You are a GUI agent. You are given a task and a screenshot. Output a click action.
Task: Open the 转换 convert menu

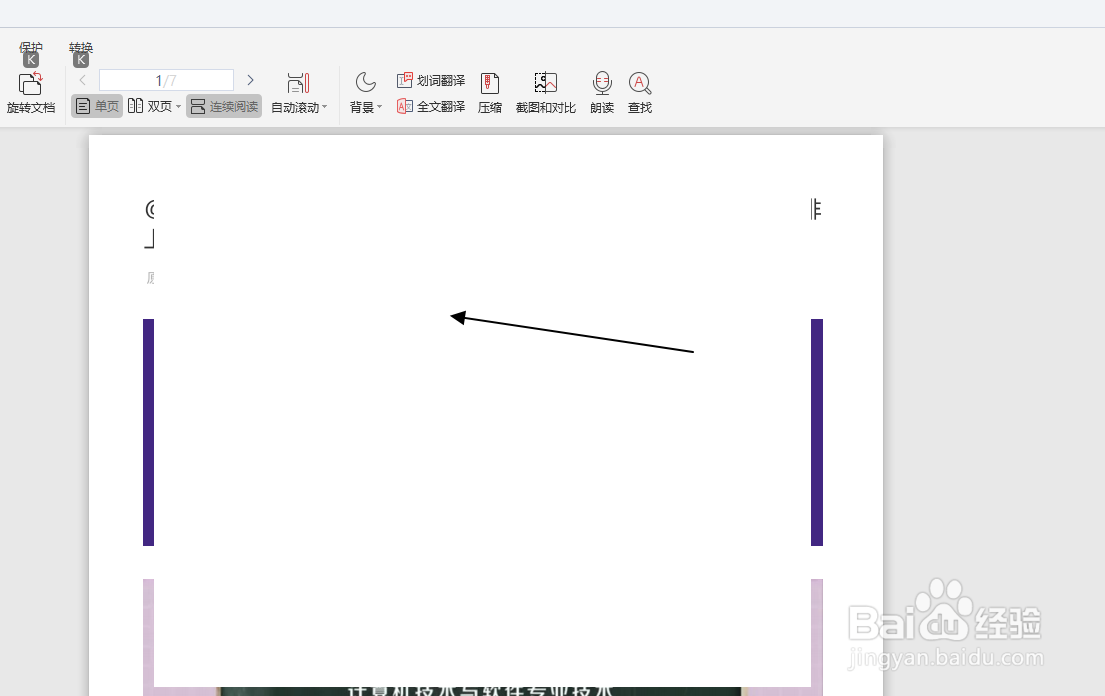pos(79,50)
